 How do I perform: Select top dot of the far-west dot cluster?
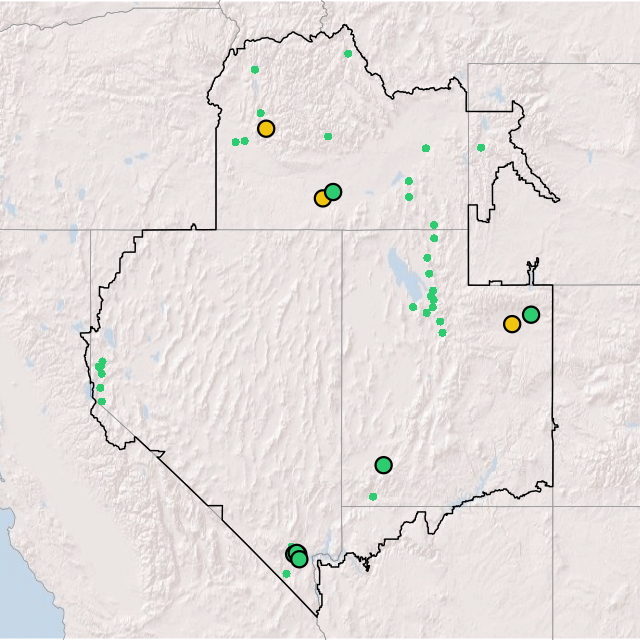(x=102, y=361)
